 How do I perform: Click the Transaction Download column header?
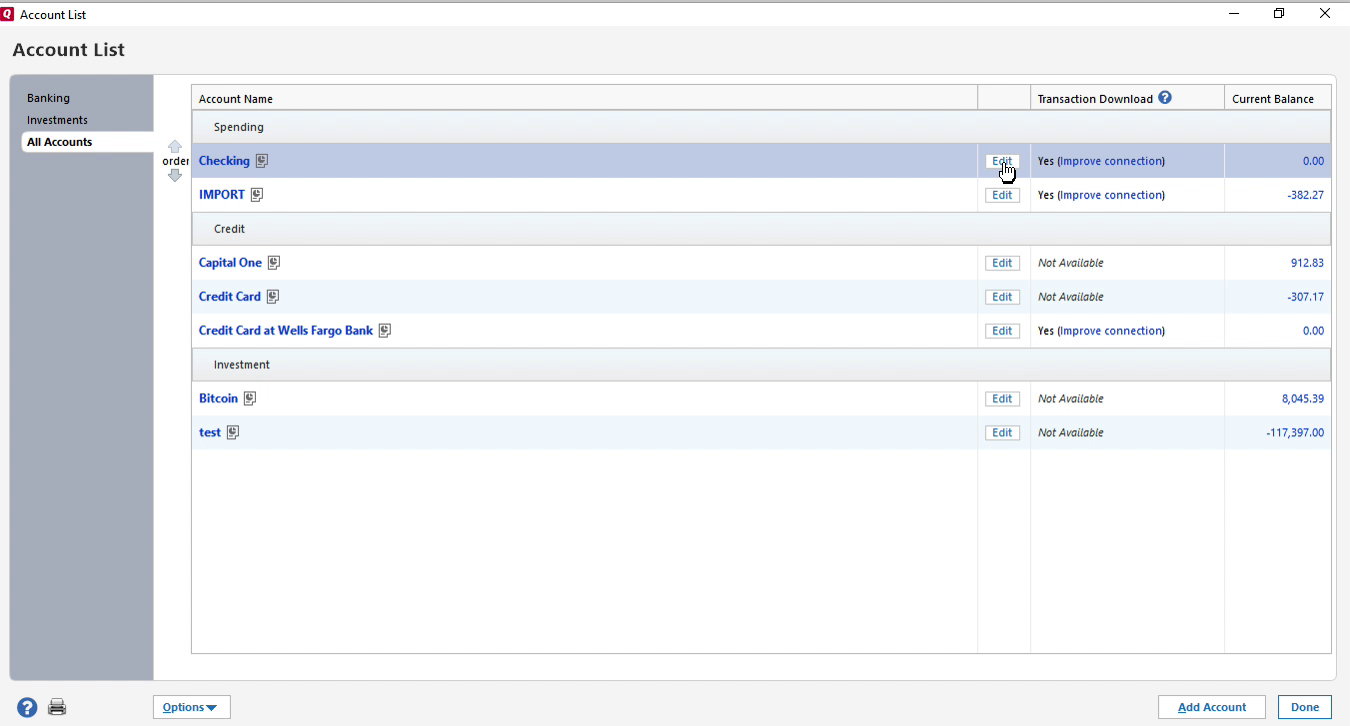(x=1127, y=98)
